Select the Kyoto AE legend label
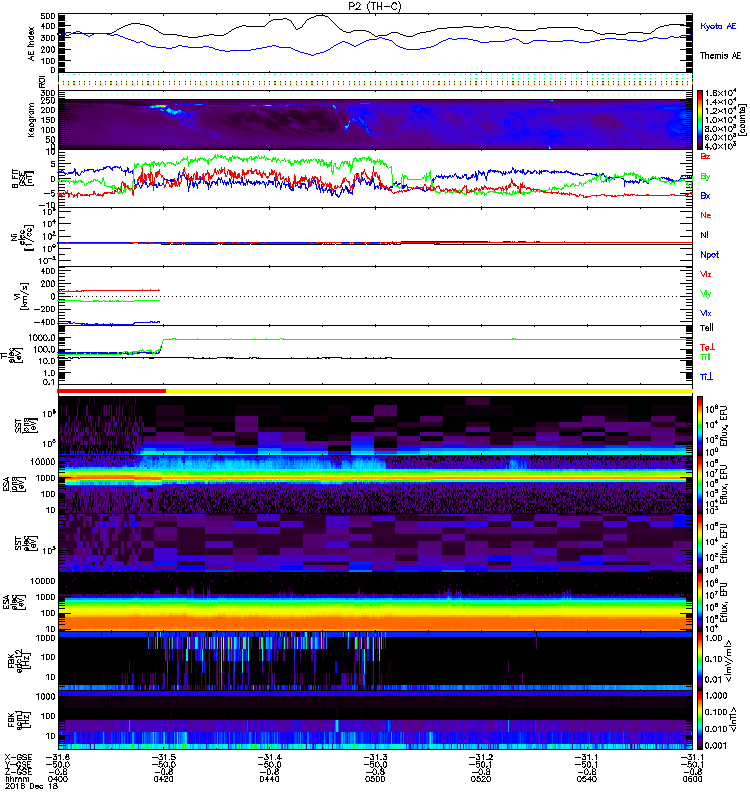Screen dimensions: 750x800 click(x=718, y=26)
